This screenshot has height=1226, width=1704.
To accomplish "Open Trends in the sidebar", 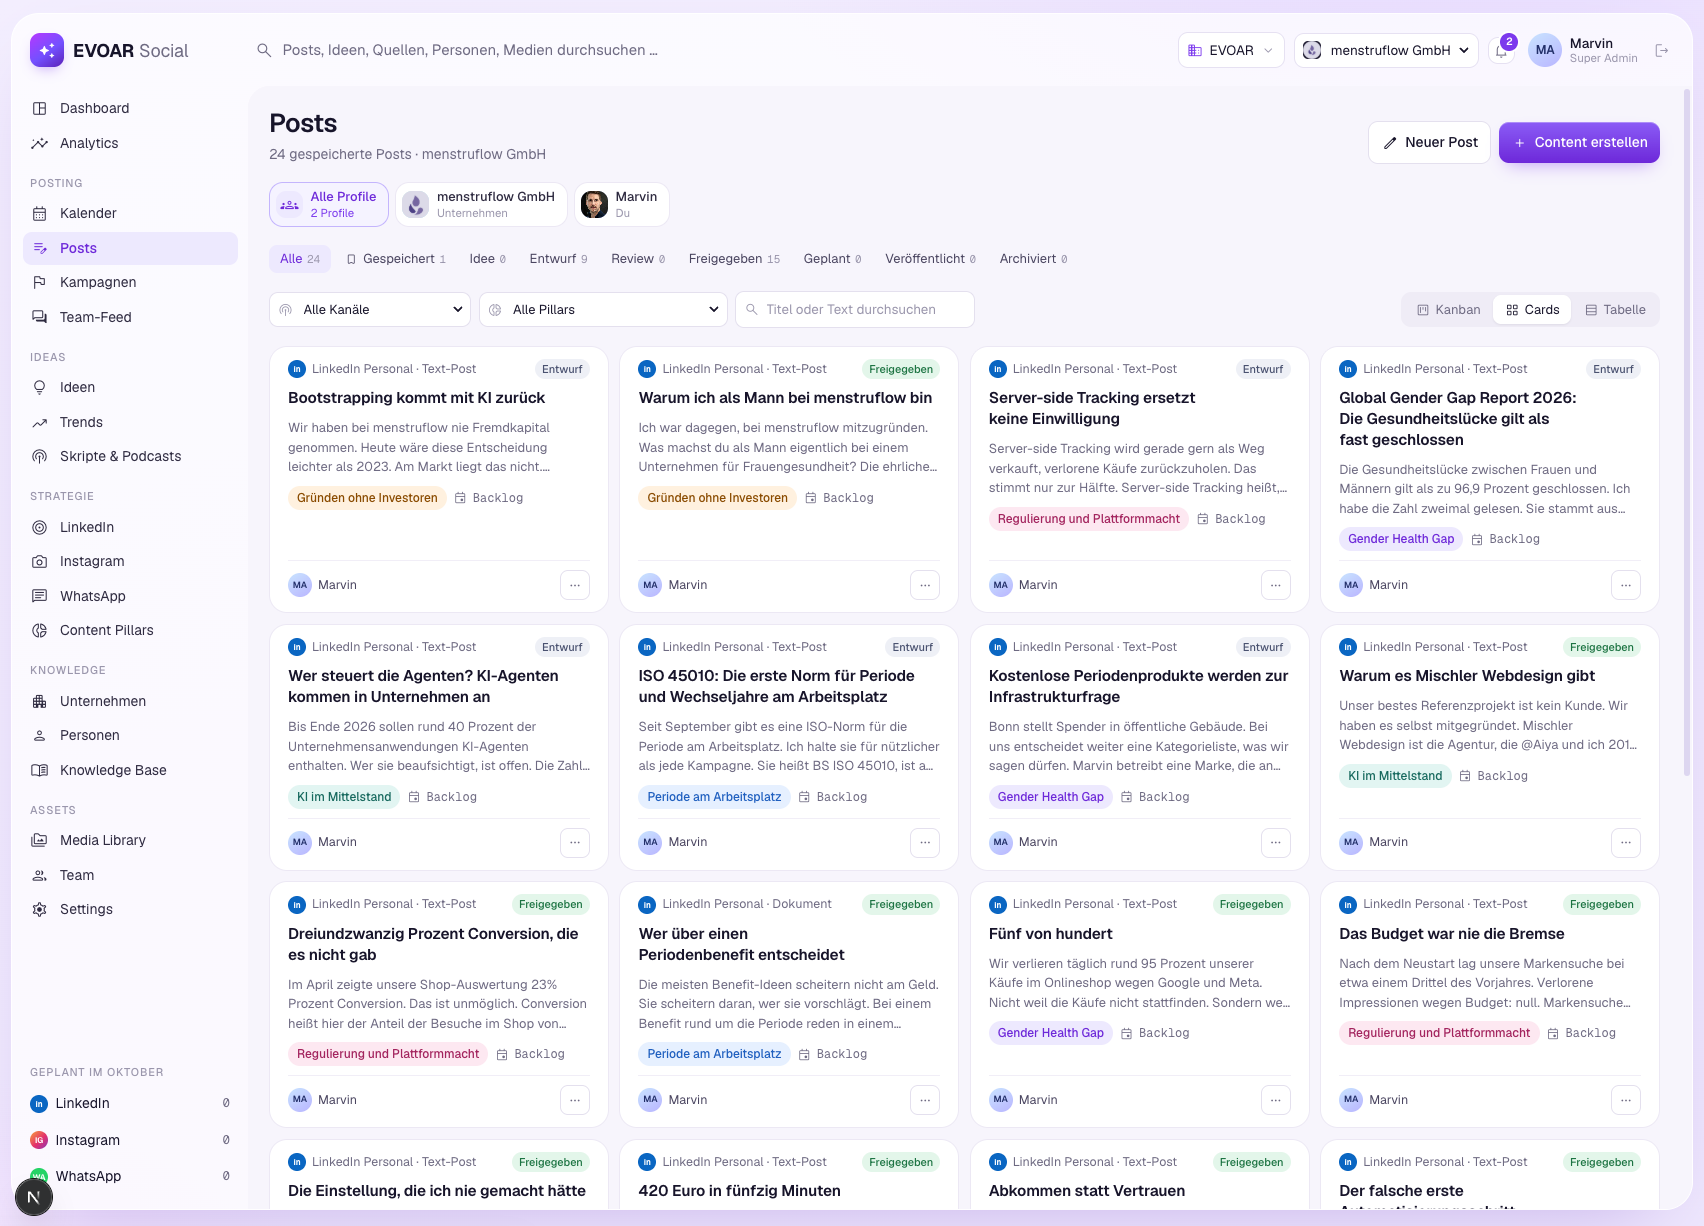I will (x=130, y=422).
